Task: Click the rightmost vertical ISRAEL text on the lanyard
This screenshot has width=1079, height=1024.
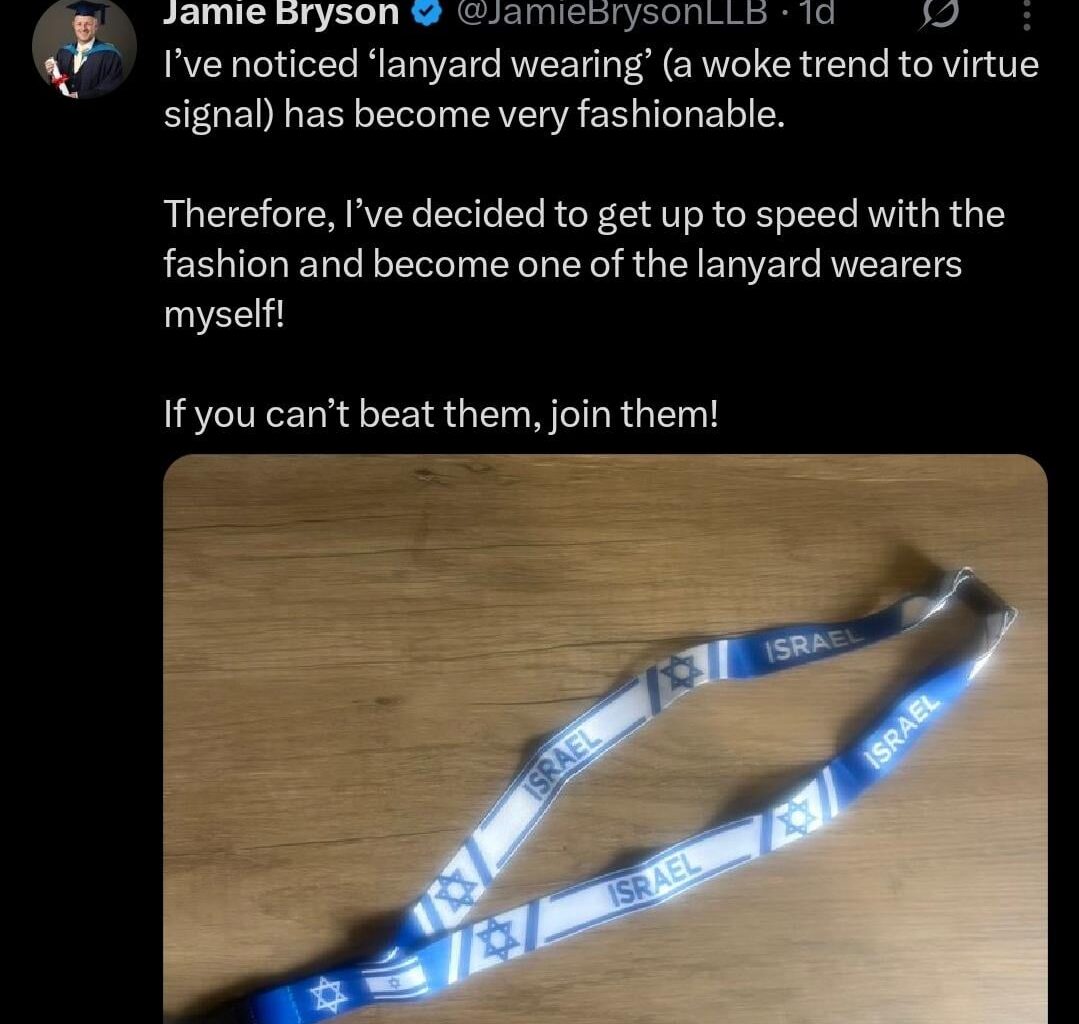Action: (x=902, y=731)
